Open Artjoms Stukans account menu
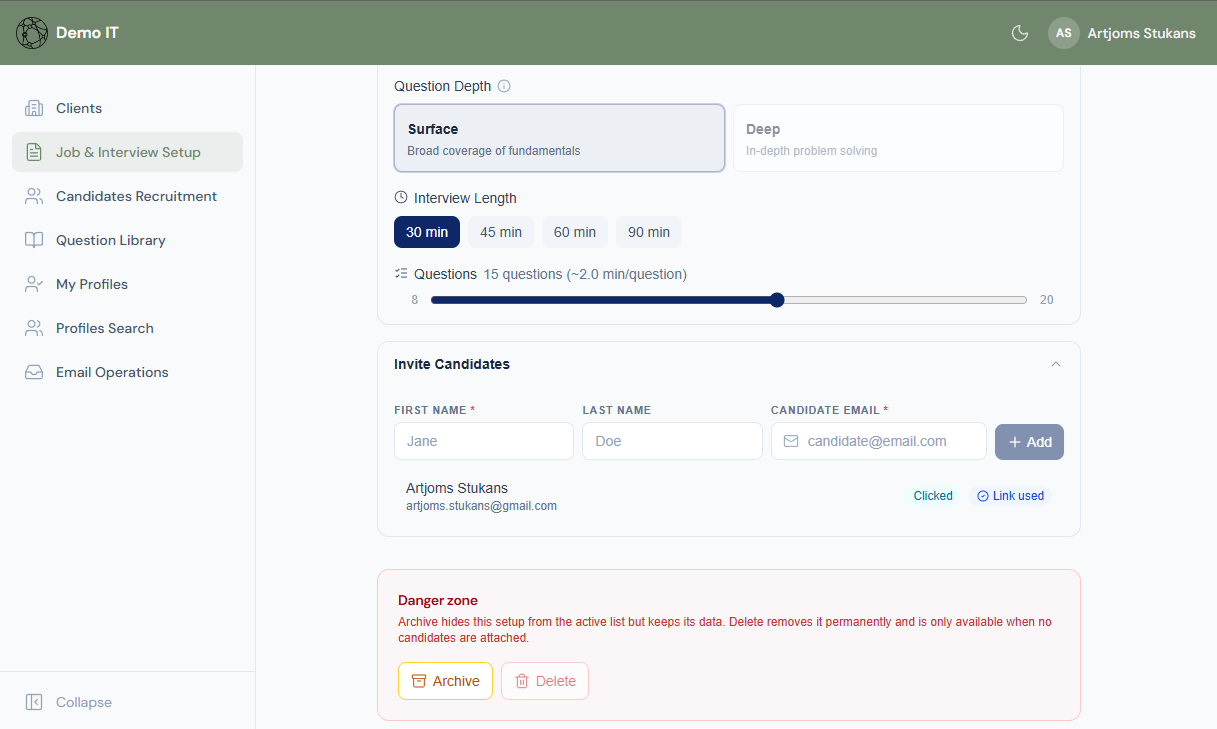Screen dimensions: 1217x729 click(1122, 33)
